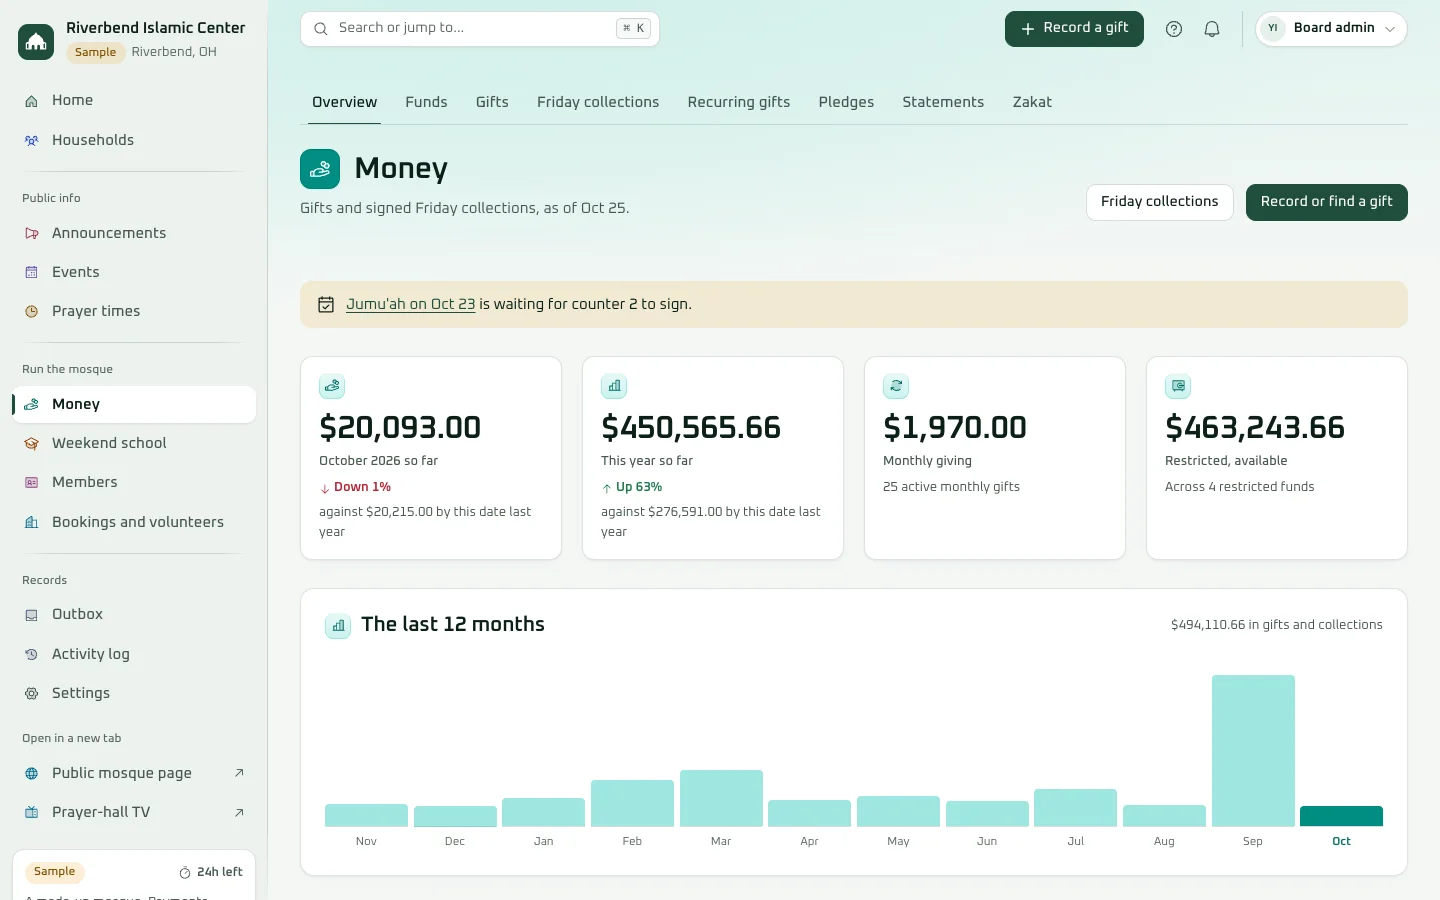Open the Zakat tab
Screen dimensions: 1440x900
[1032, 102]
